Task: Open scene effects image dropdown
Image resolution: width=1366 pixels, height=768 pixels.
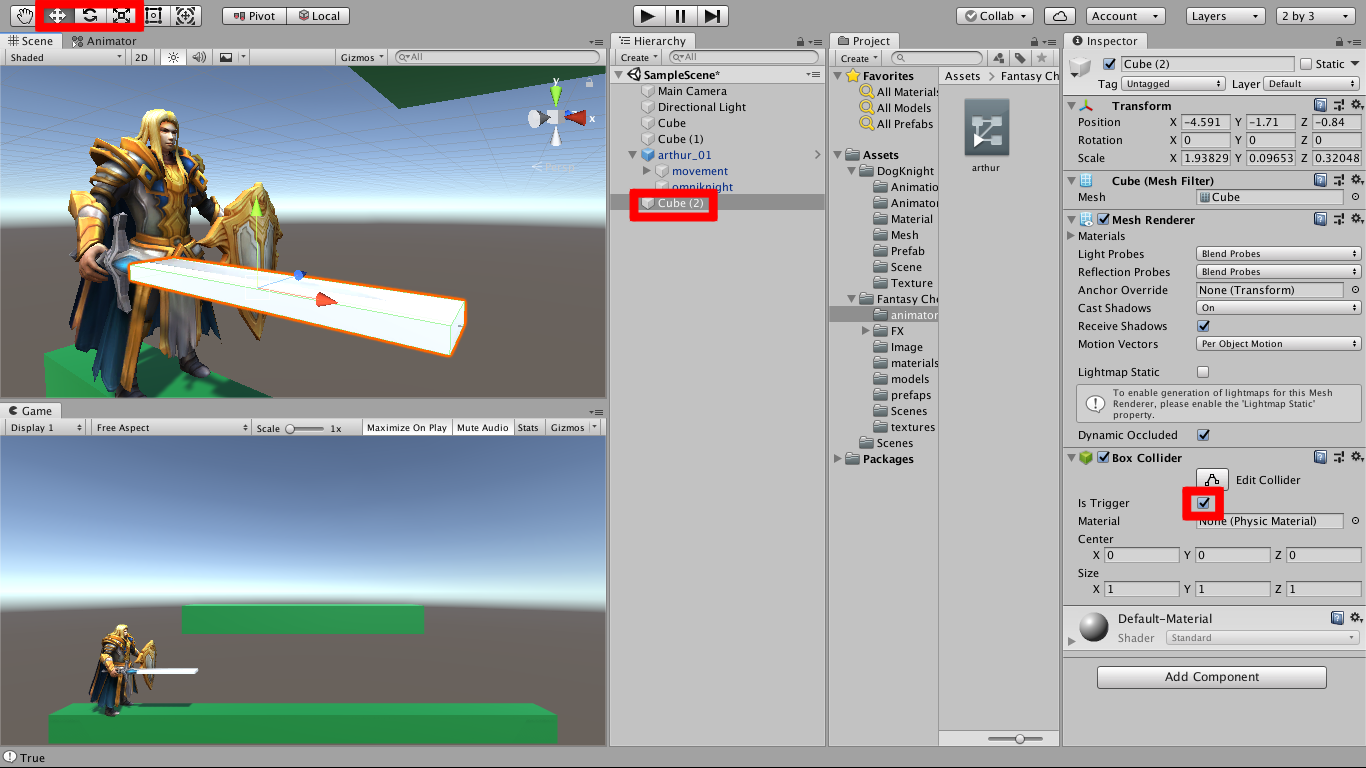Action: 231,57
